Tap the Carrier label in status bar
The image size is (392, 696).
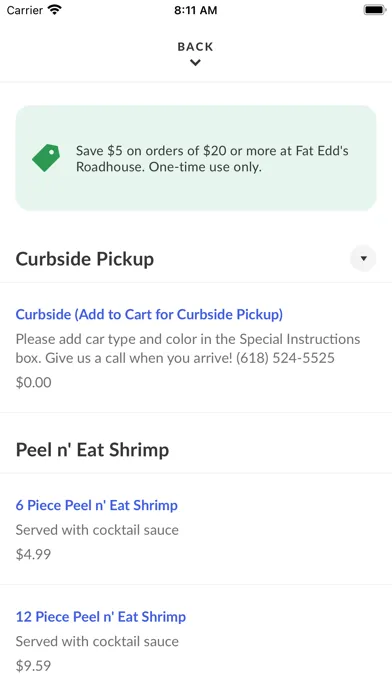pos(24,10)
